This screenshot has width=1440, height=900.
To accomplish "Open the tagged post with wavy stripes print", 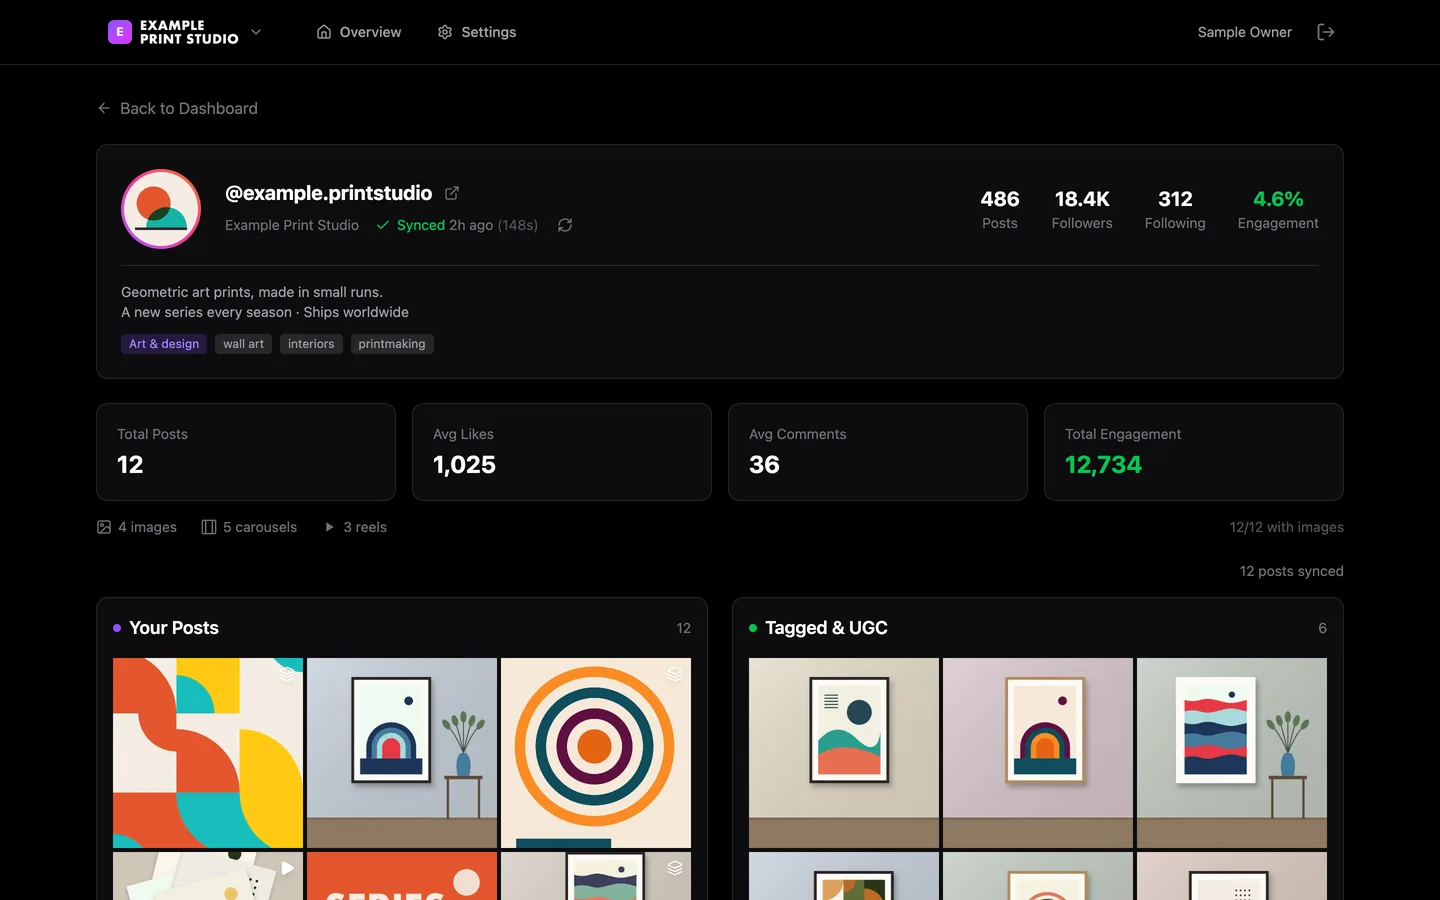I will [x=1232, y=753].
